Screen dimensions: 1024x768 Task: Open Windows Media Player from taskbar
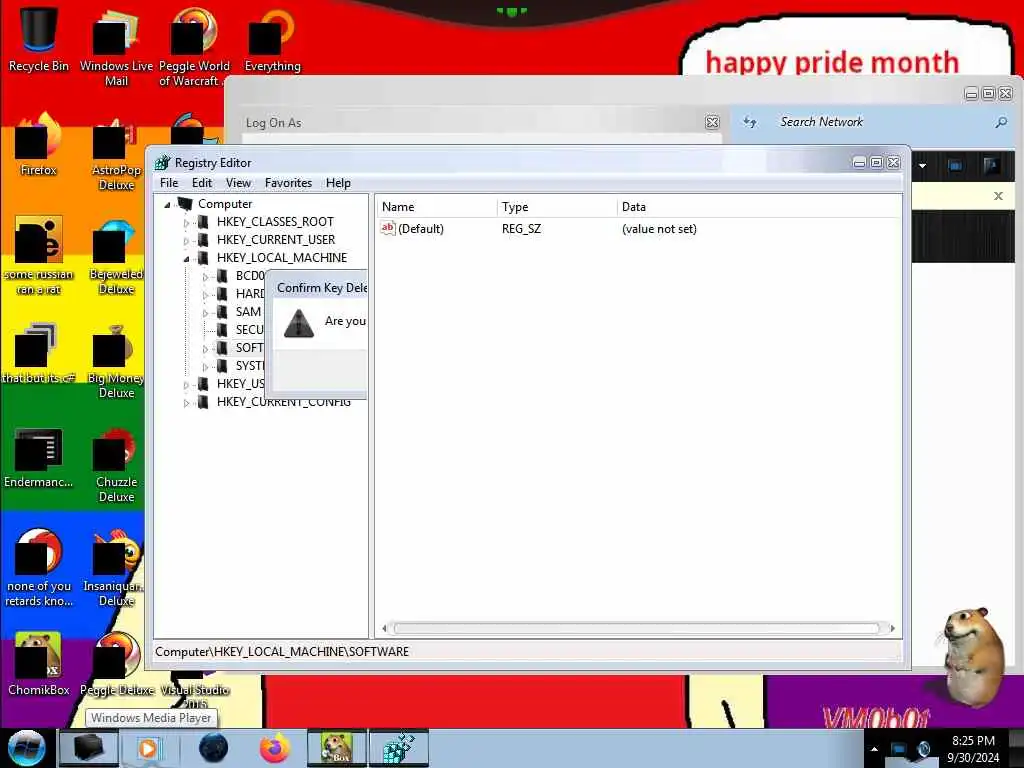[148, 748]
